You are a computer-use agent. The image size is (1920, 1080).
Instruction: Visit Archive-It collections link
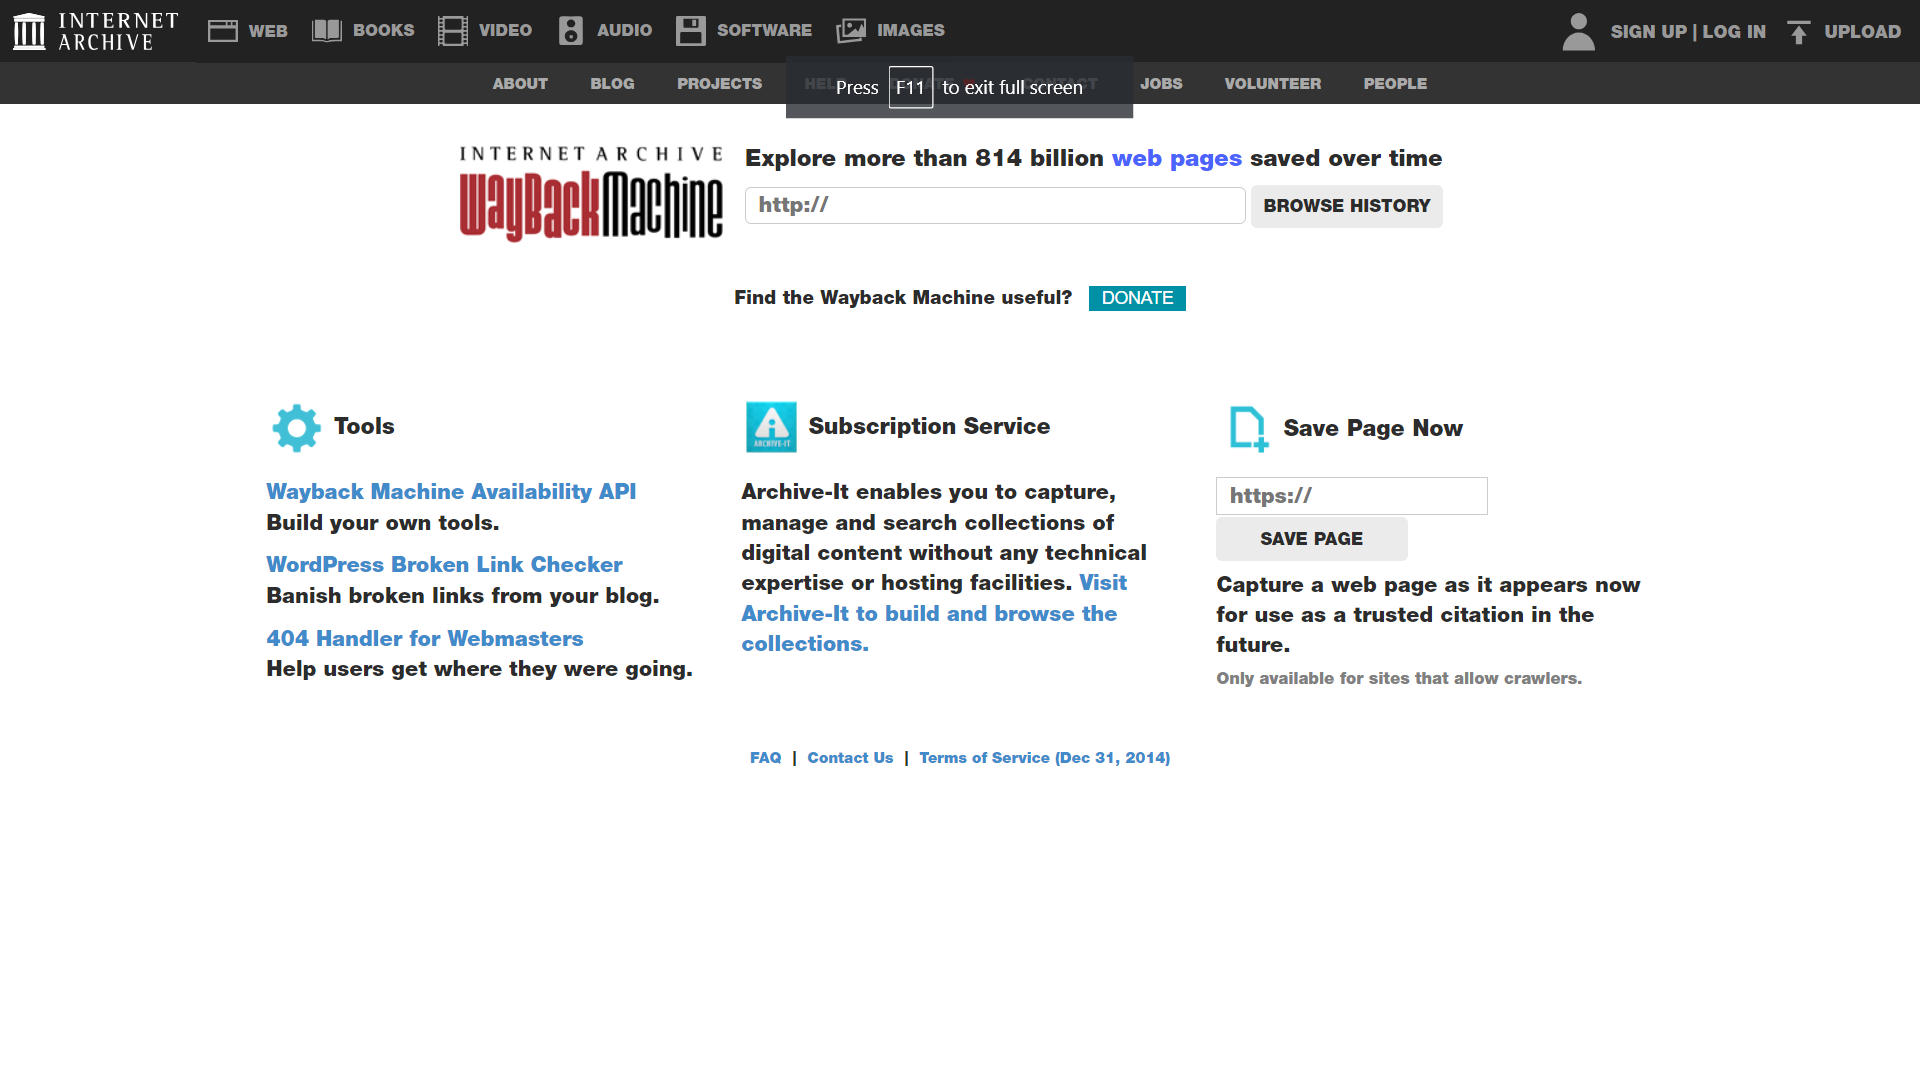coord(929,614)
